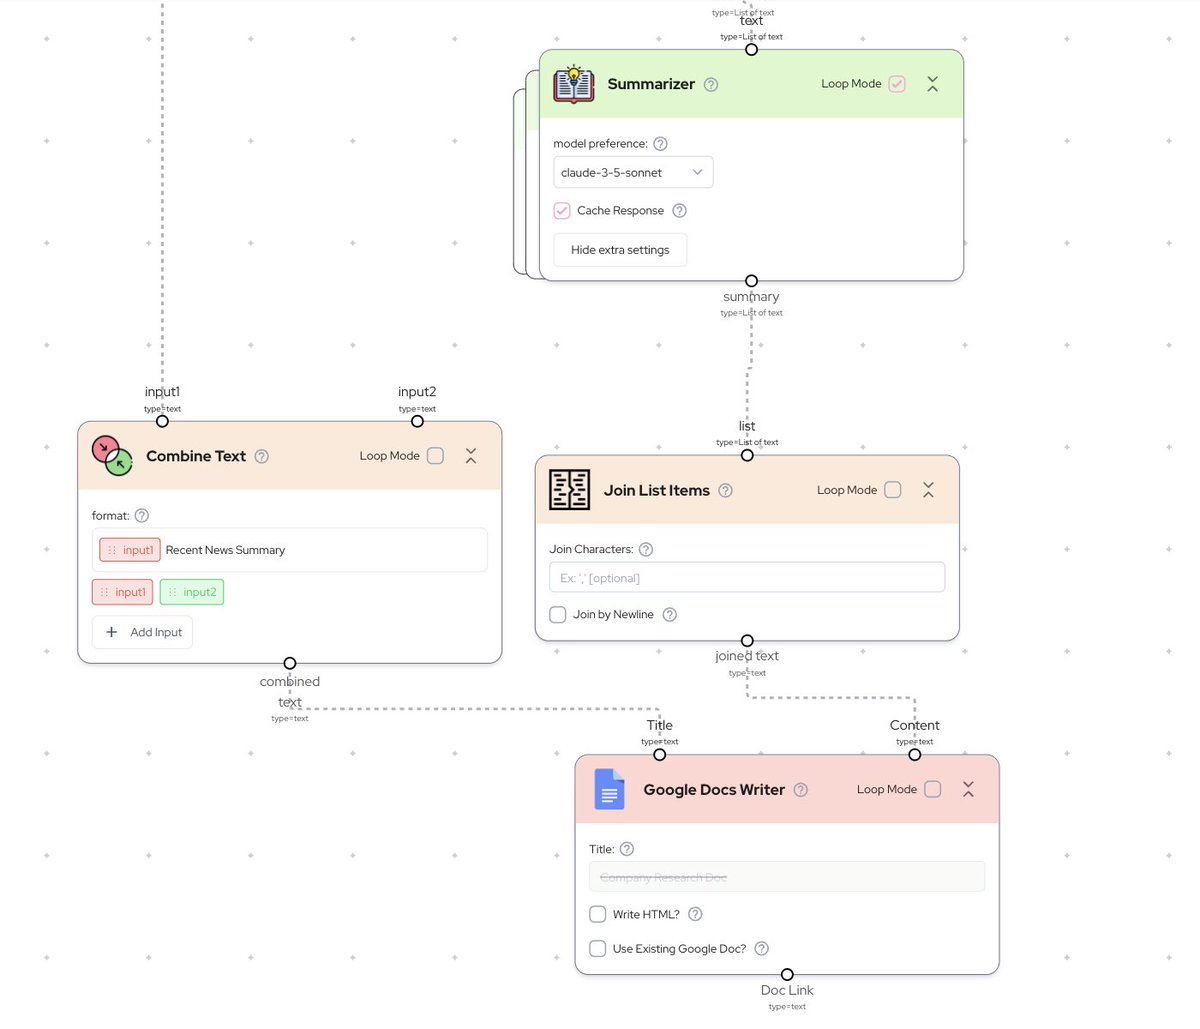
Task: Open help for Cache Response
Action: pos(680,211)
